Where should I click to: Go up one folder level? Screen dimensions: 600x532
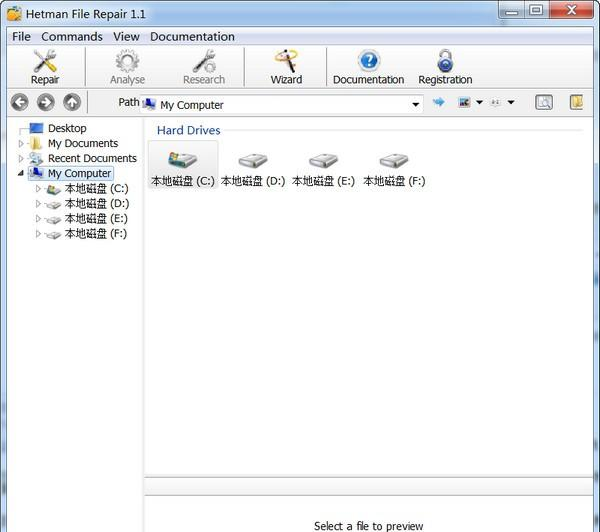pos(72,102)
